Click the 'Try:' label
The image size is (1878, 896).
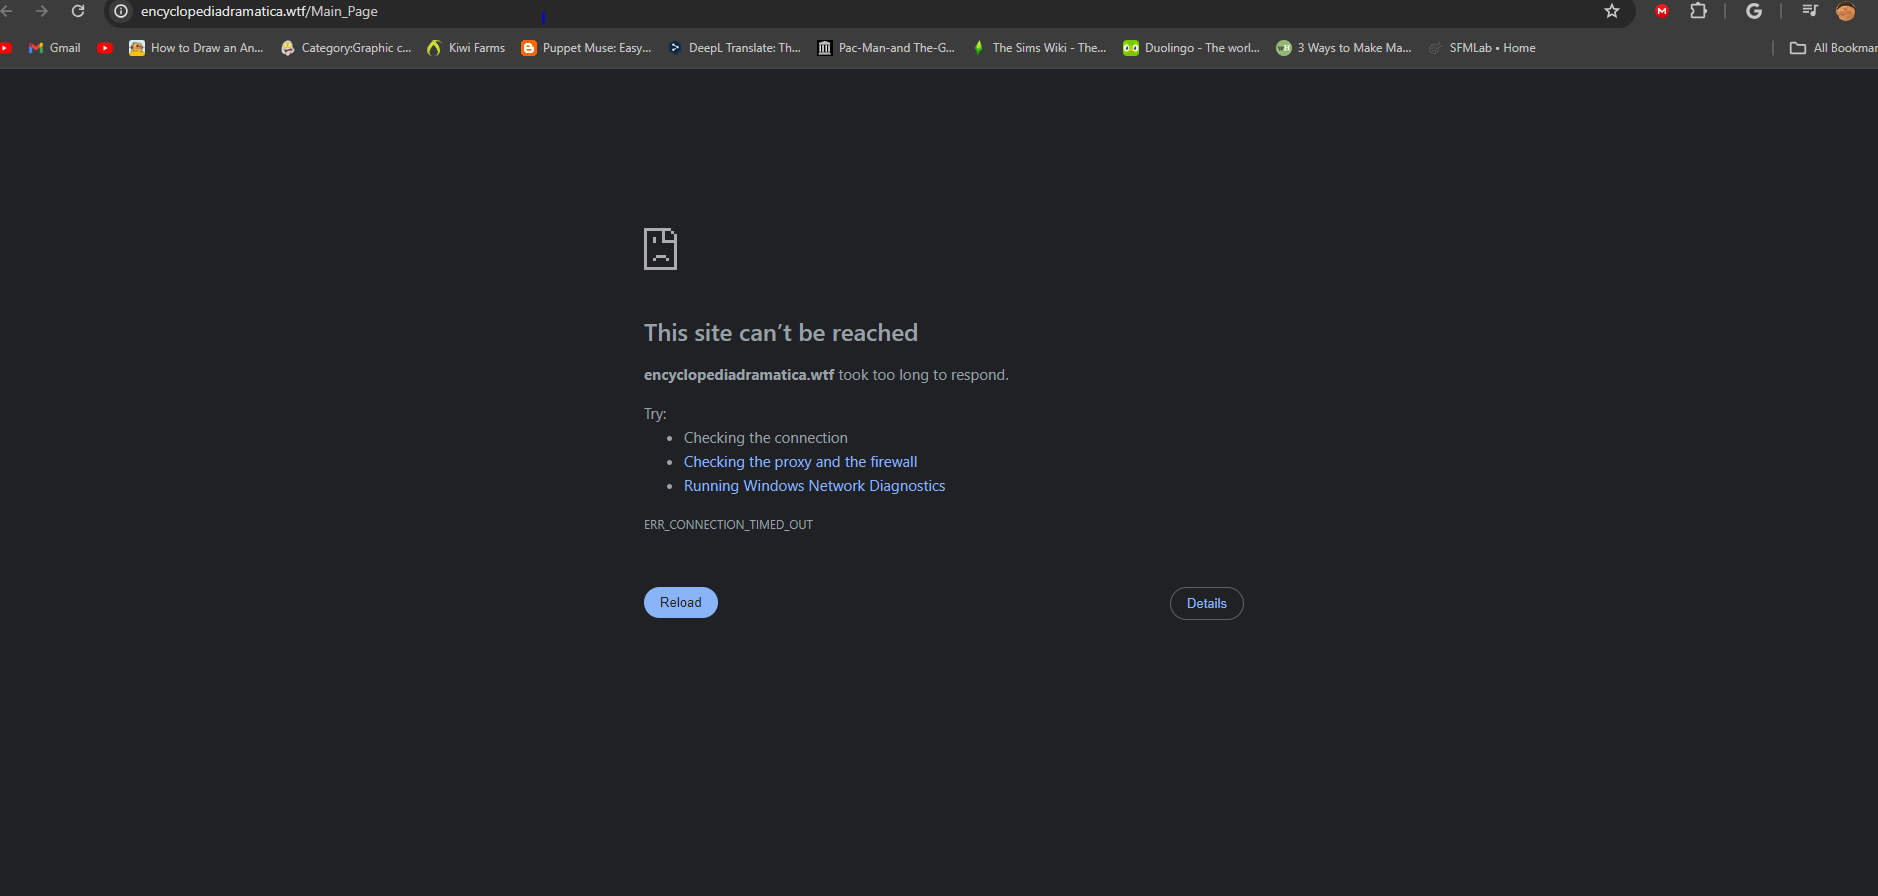655,414
